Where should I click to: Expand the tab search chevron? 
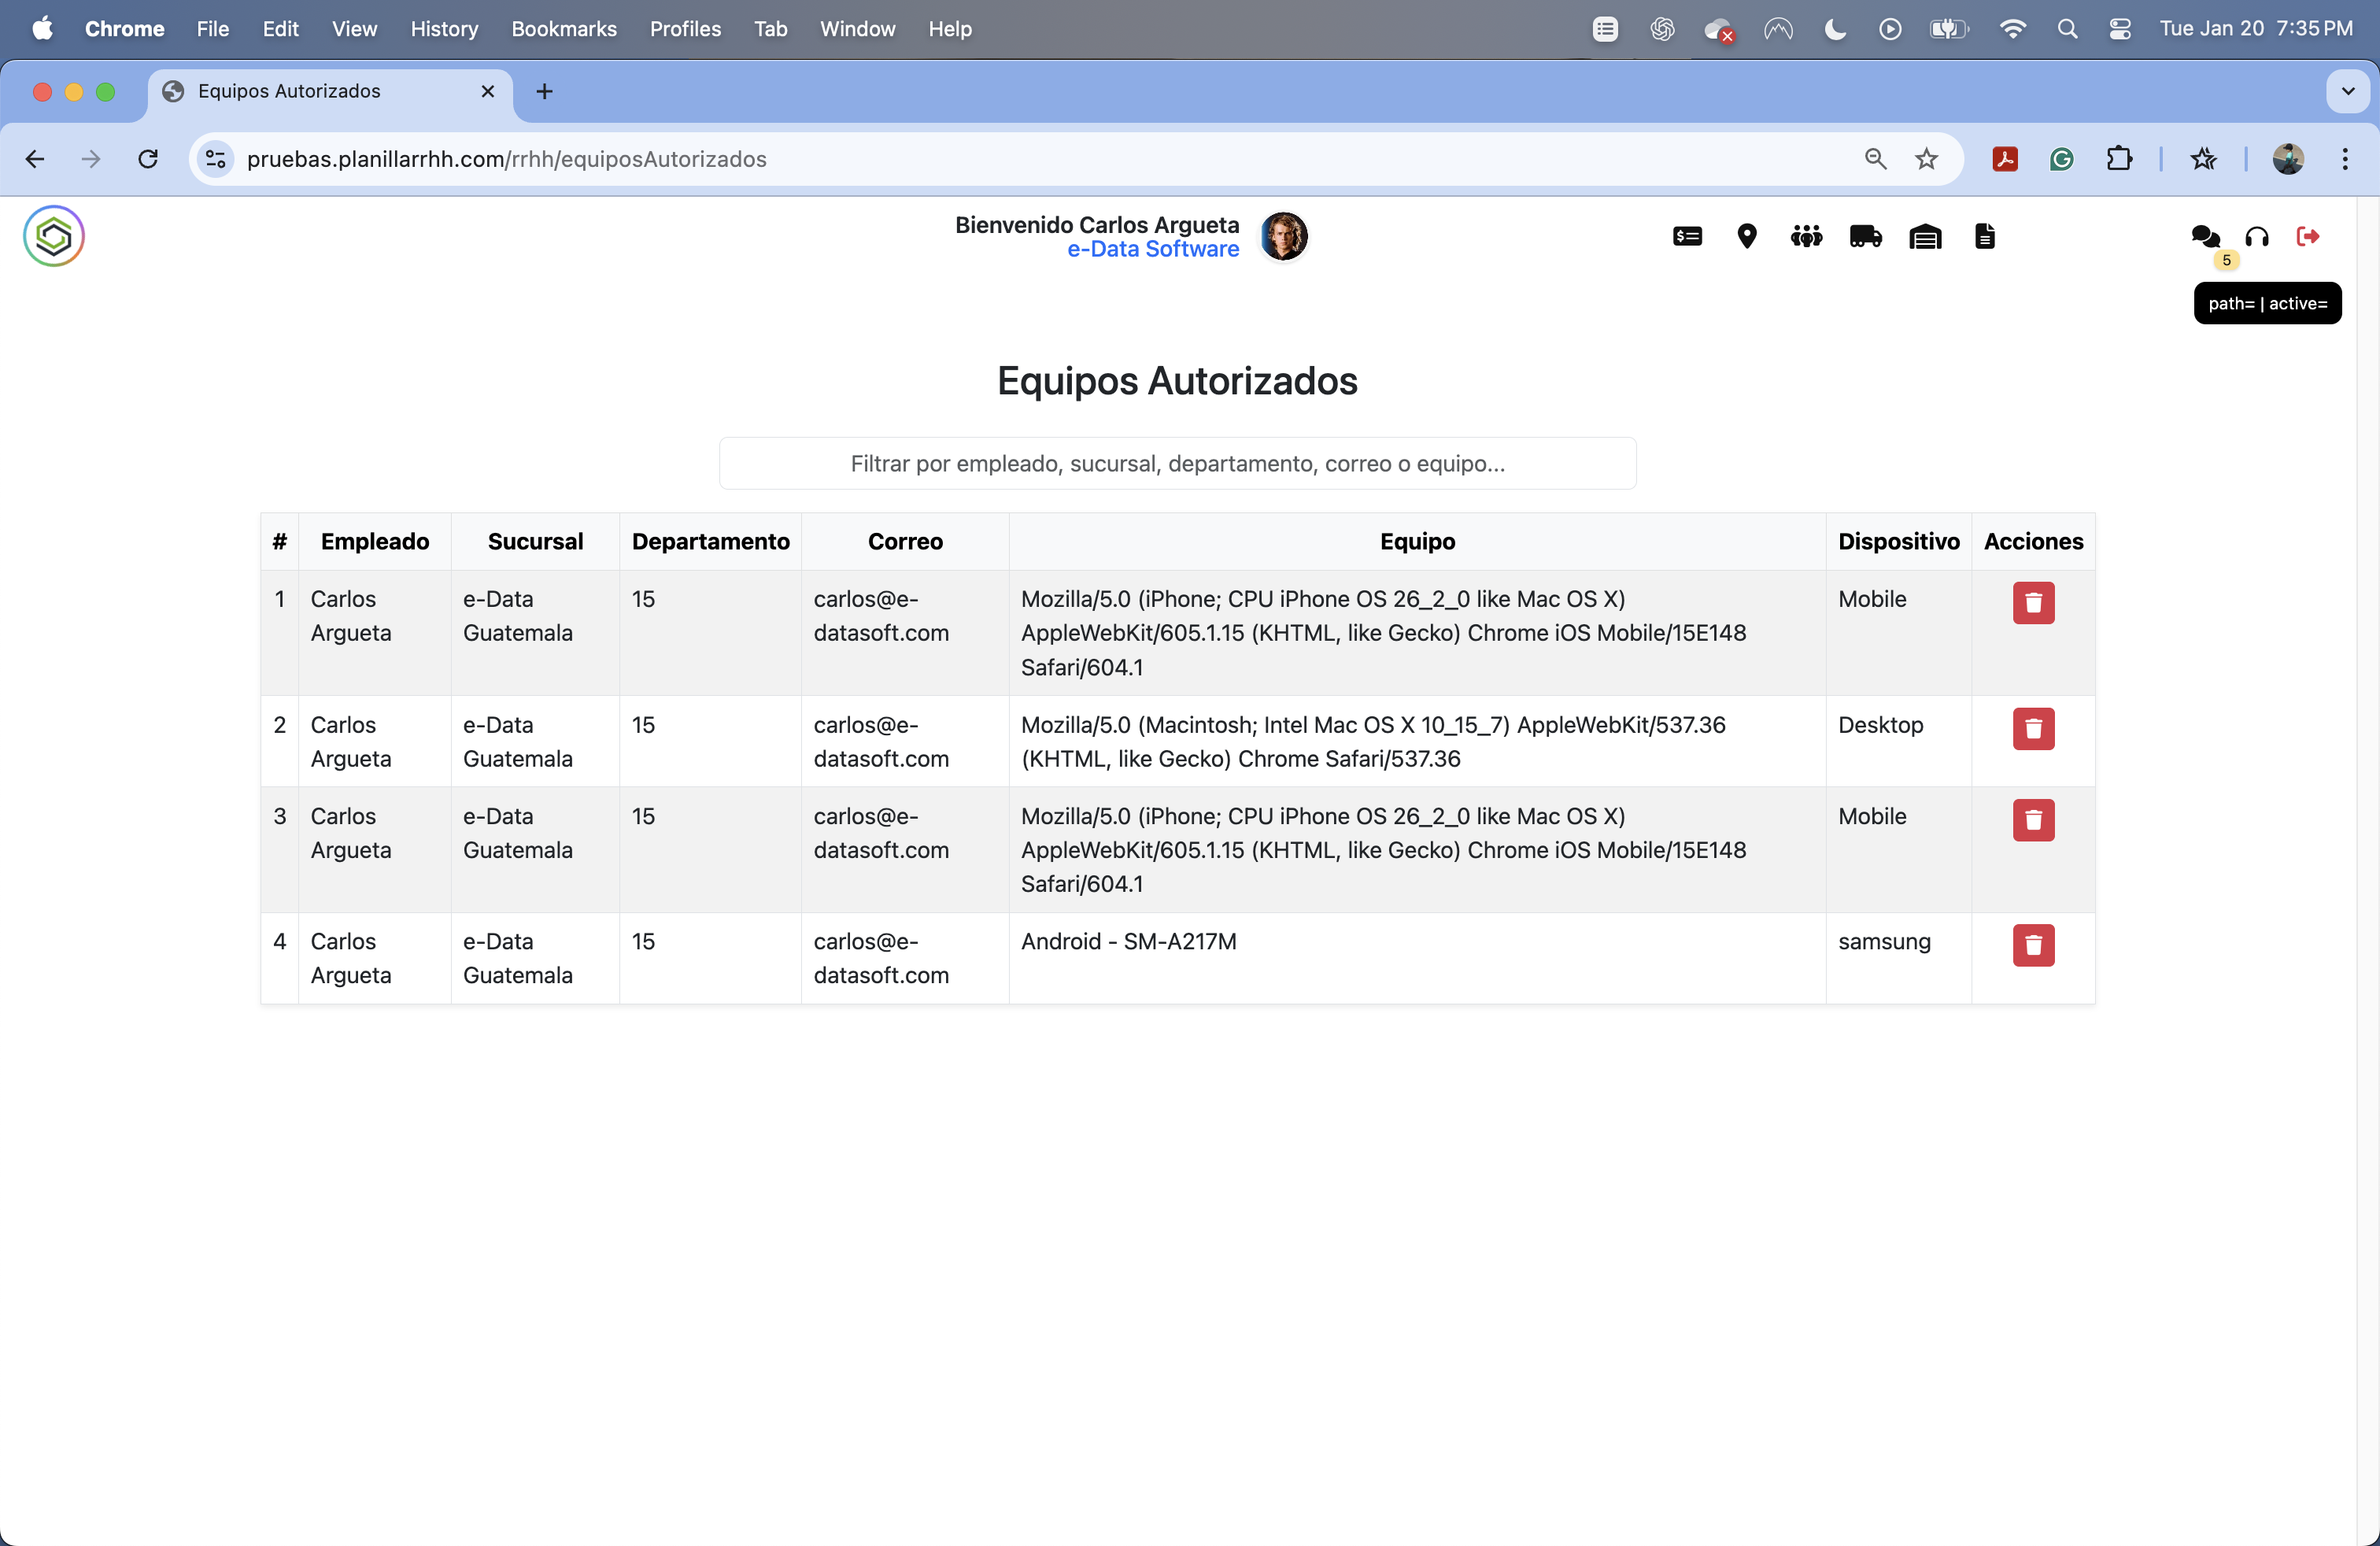2347,91
